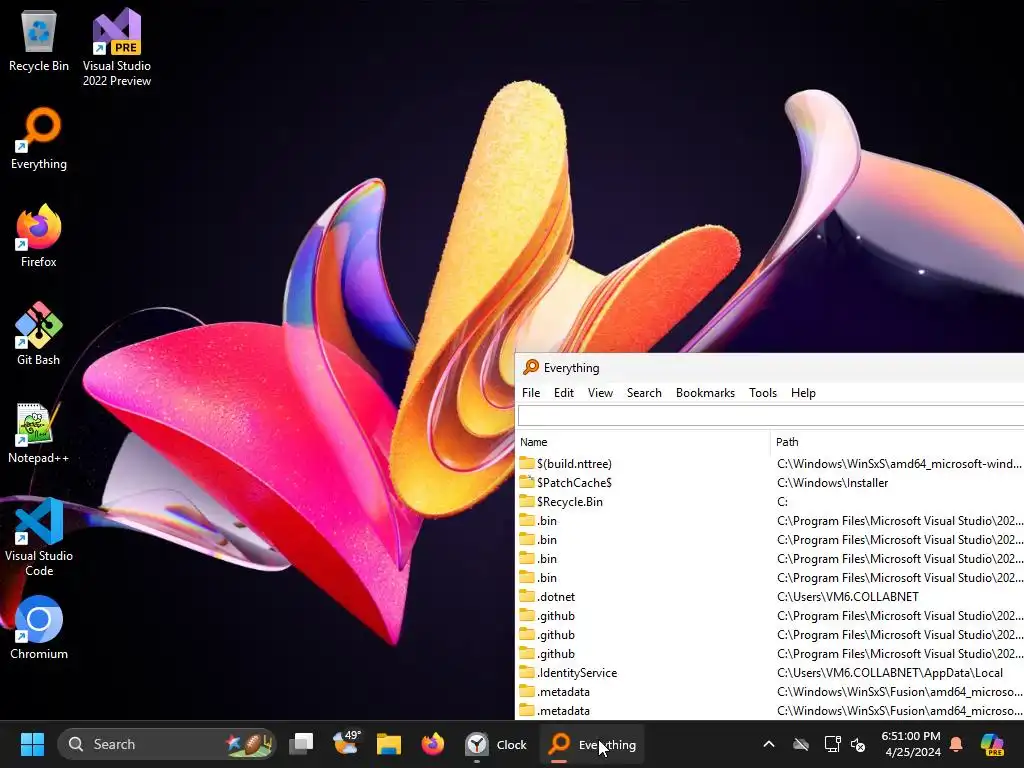Show hidden system tray icons
This screenshot has width=1024, height=768.
point(769,744)
